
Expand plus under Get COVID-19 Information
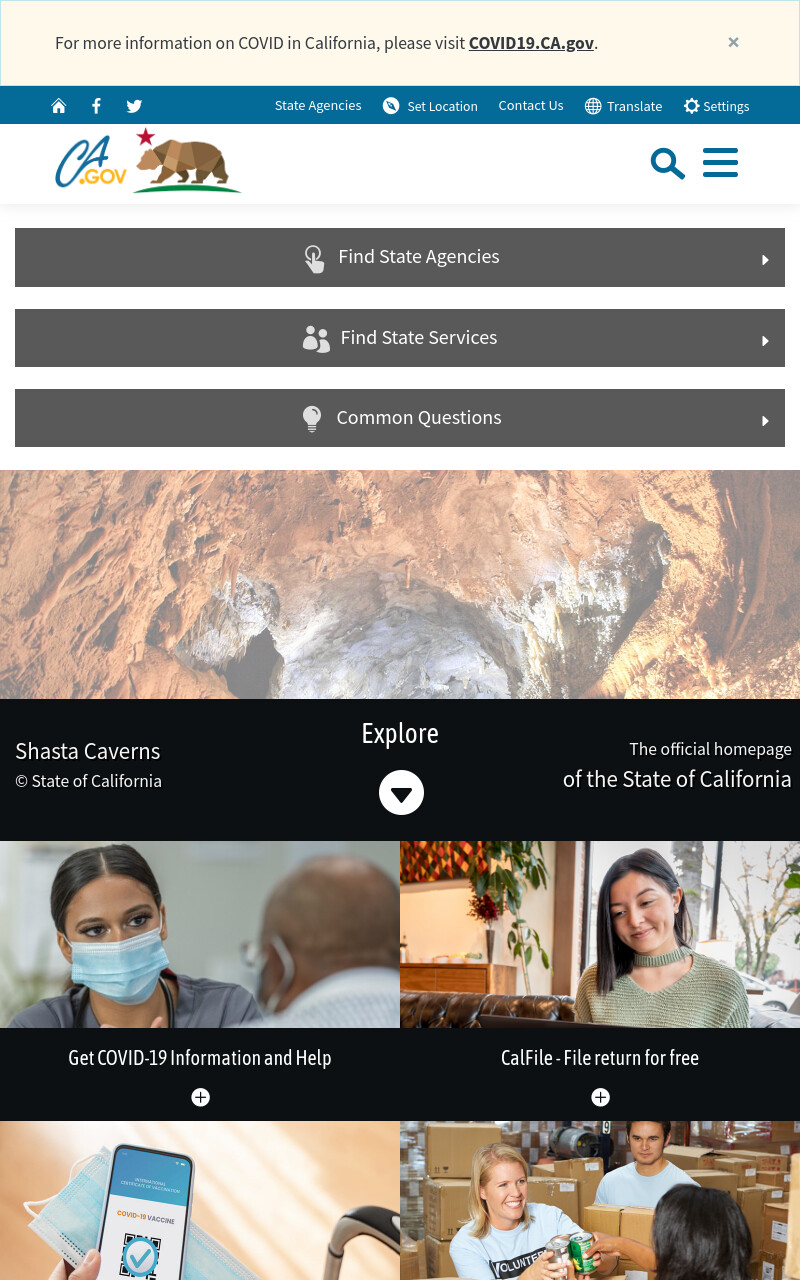coord(200,1098)
